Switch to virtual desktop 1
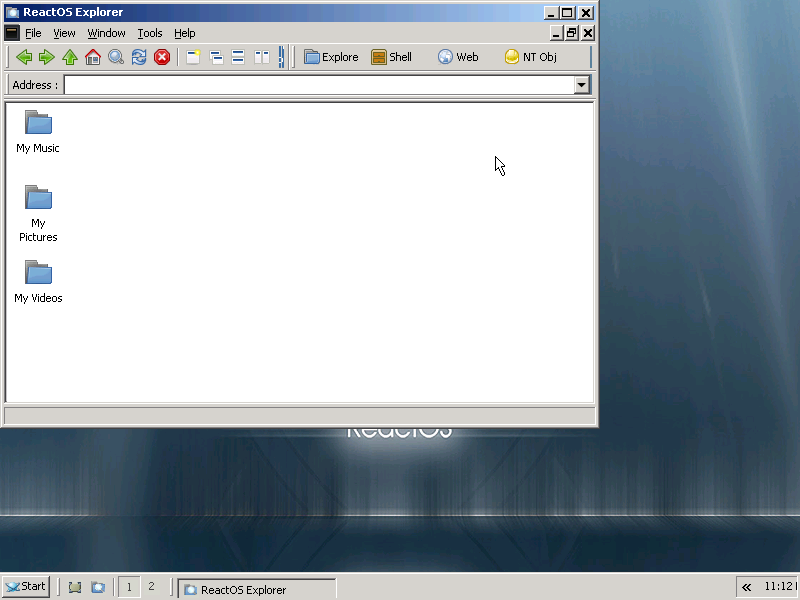The image size is (800, 600). 129,587
